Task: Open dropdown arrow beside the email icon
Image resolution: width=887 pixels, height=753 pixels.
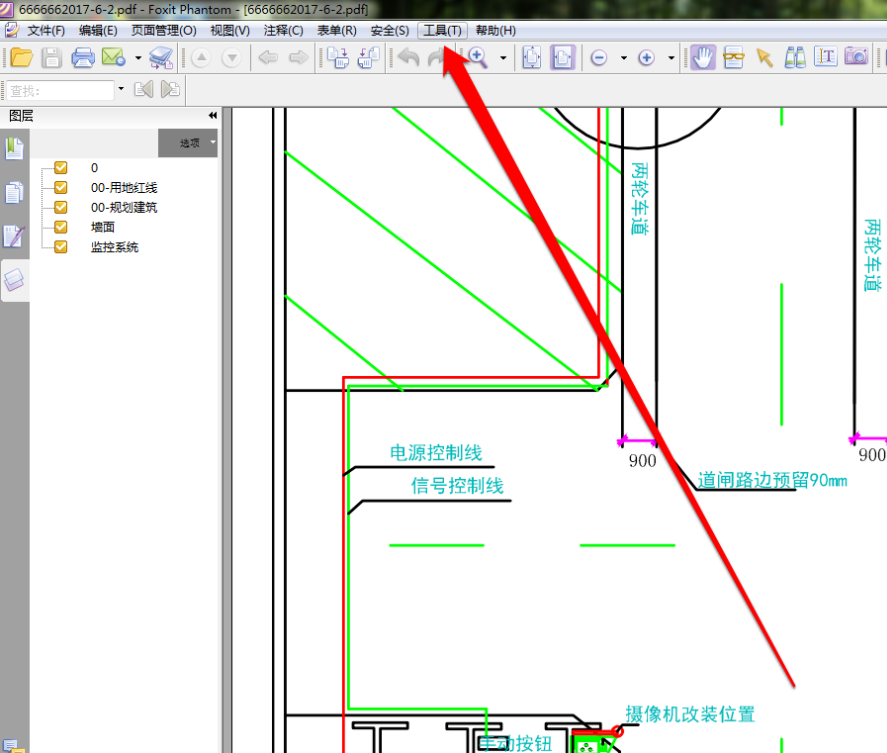Action: [138, 58]
